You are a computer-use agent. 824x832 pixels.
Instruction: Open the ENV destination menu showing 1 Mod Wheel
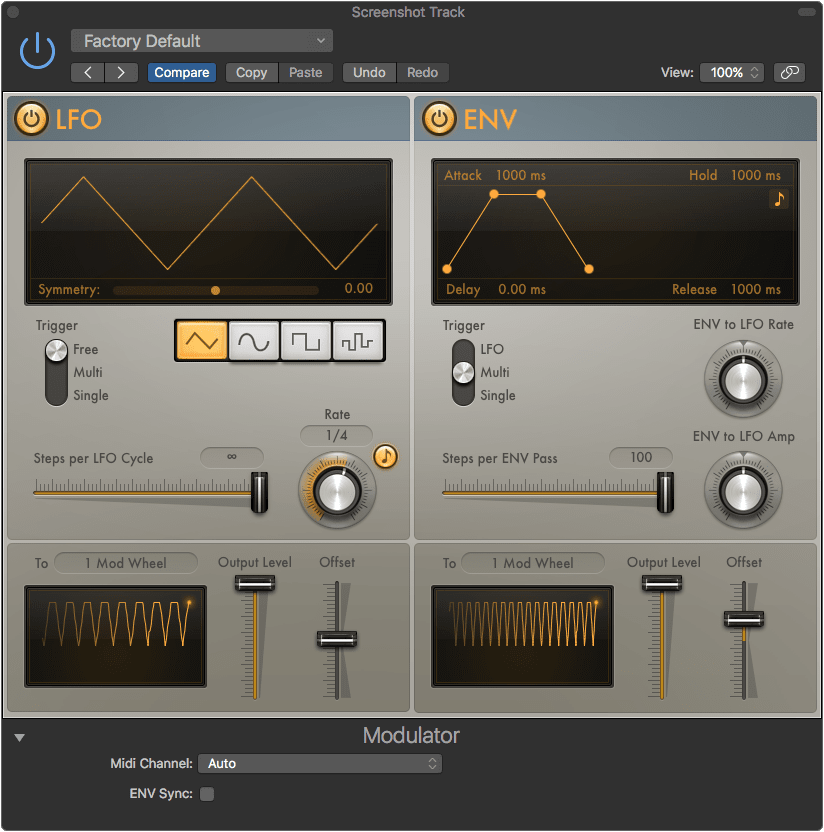tap(532, 562)
